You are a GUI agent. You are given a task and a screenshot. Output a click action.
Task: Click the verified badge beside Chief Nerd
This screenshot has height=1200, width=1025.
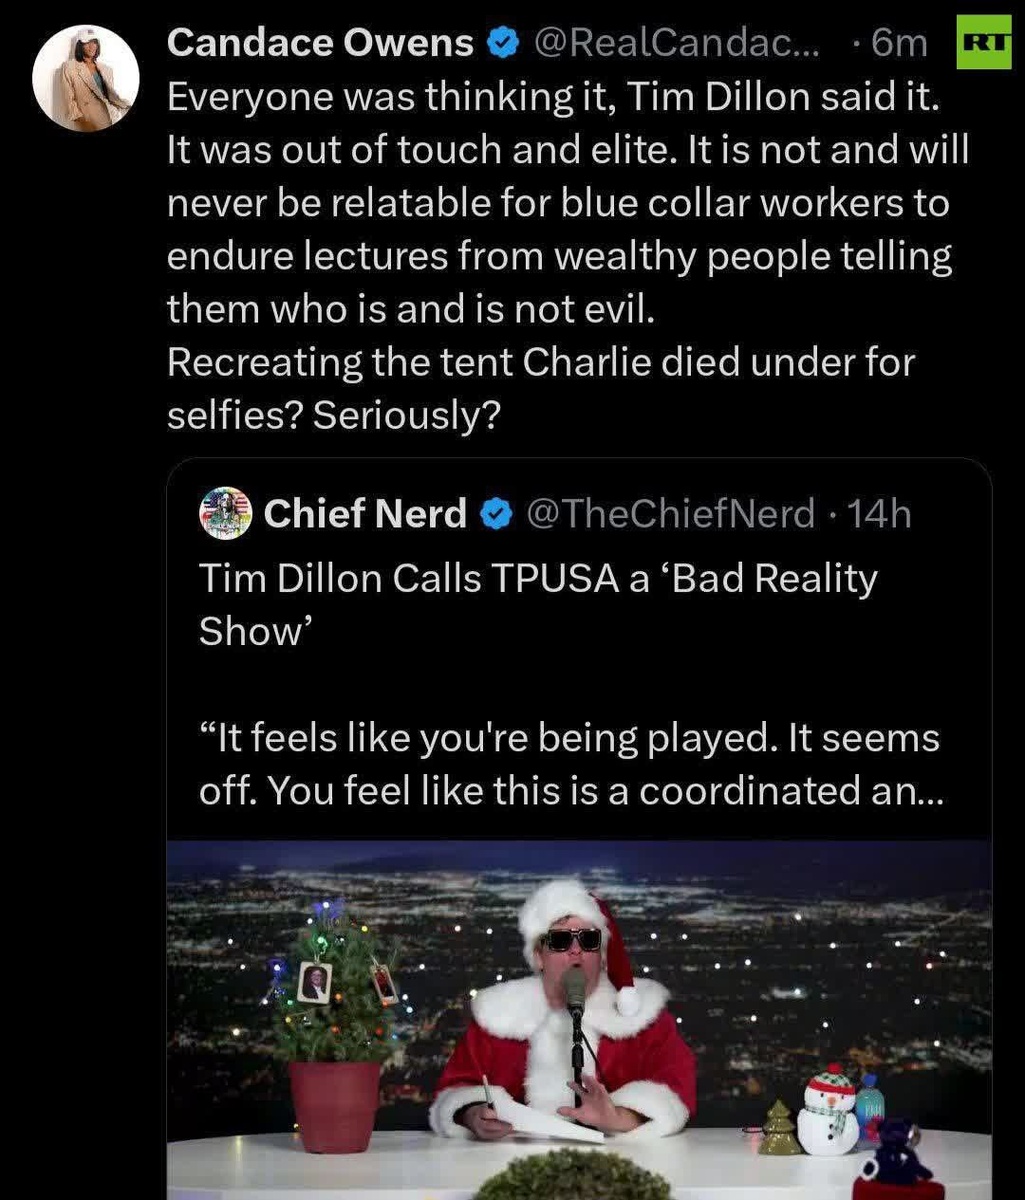495,514
